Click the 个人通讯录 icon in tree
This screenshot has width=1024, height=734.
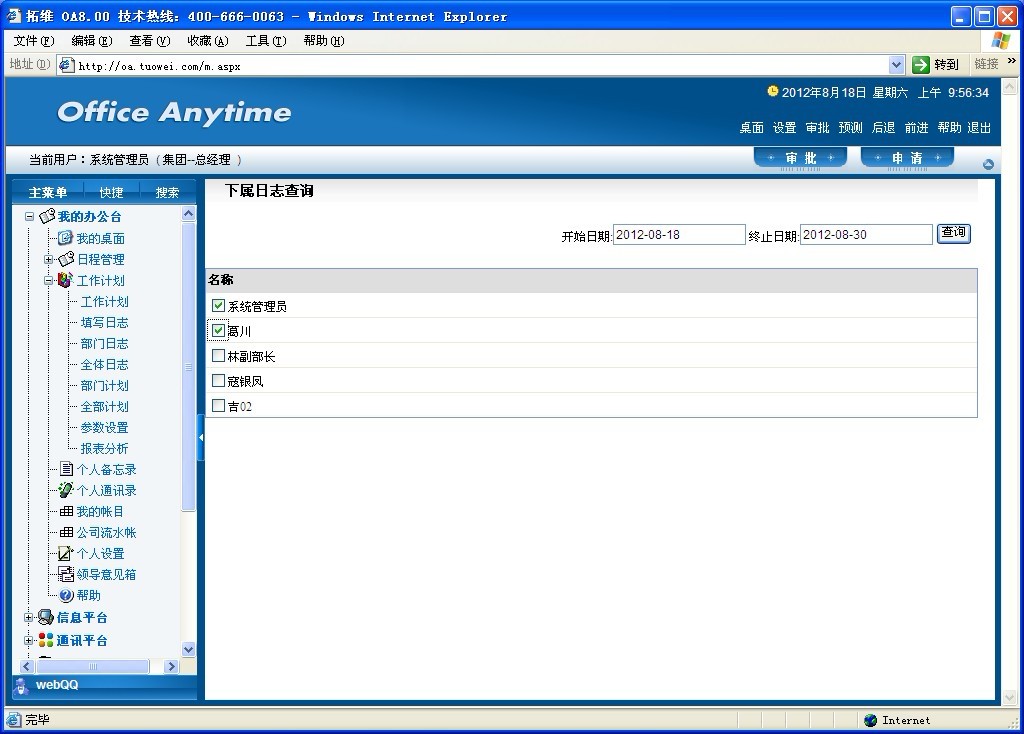(66, 490)
